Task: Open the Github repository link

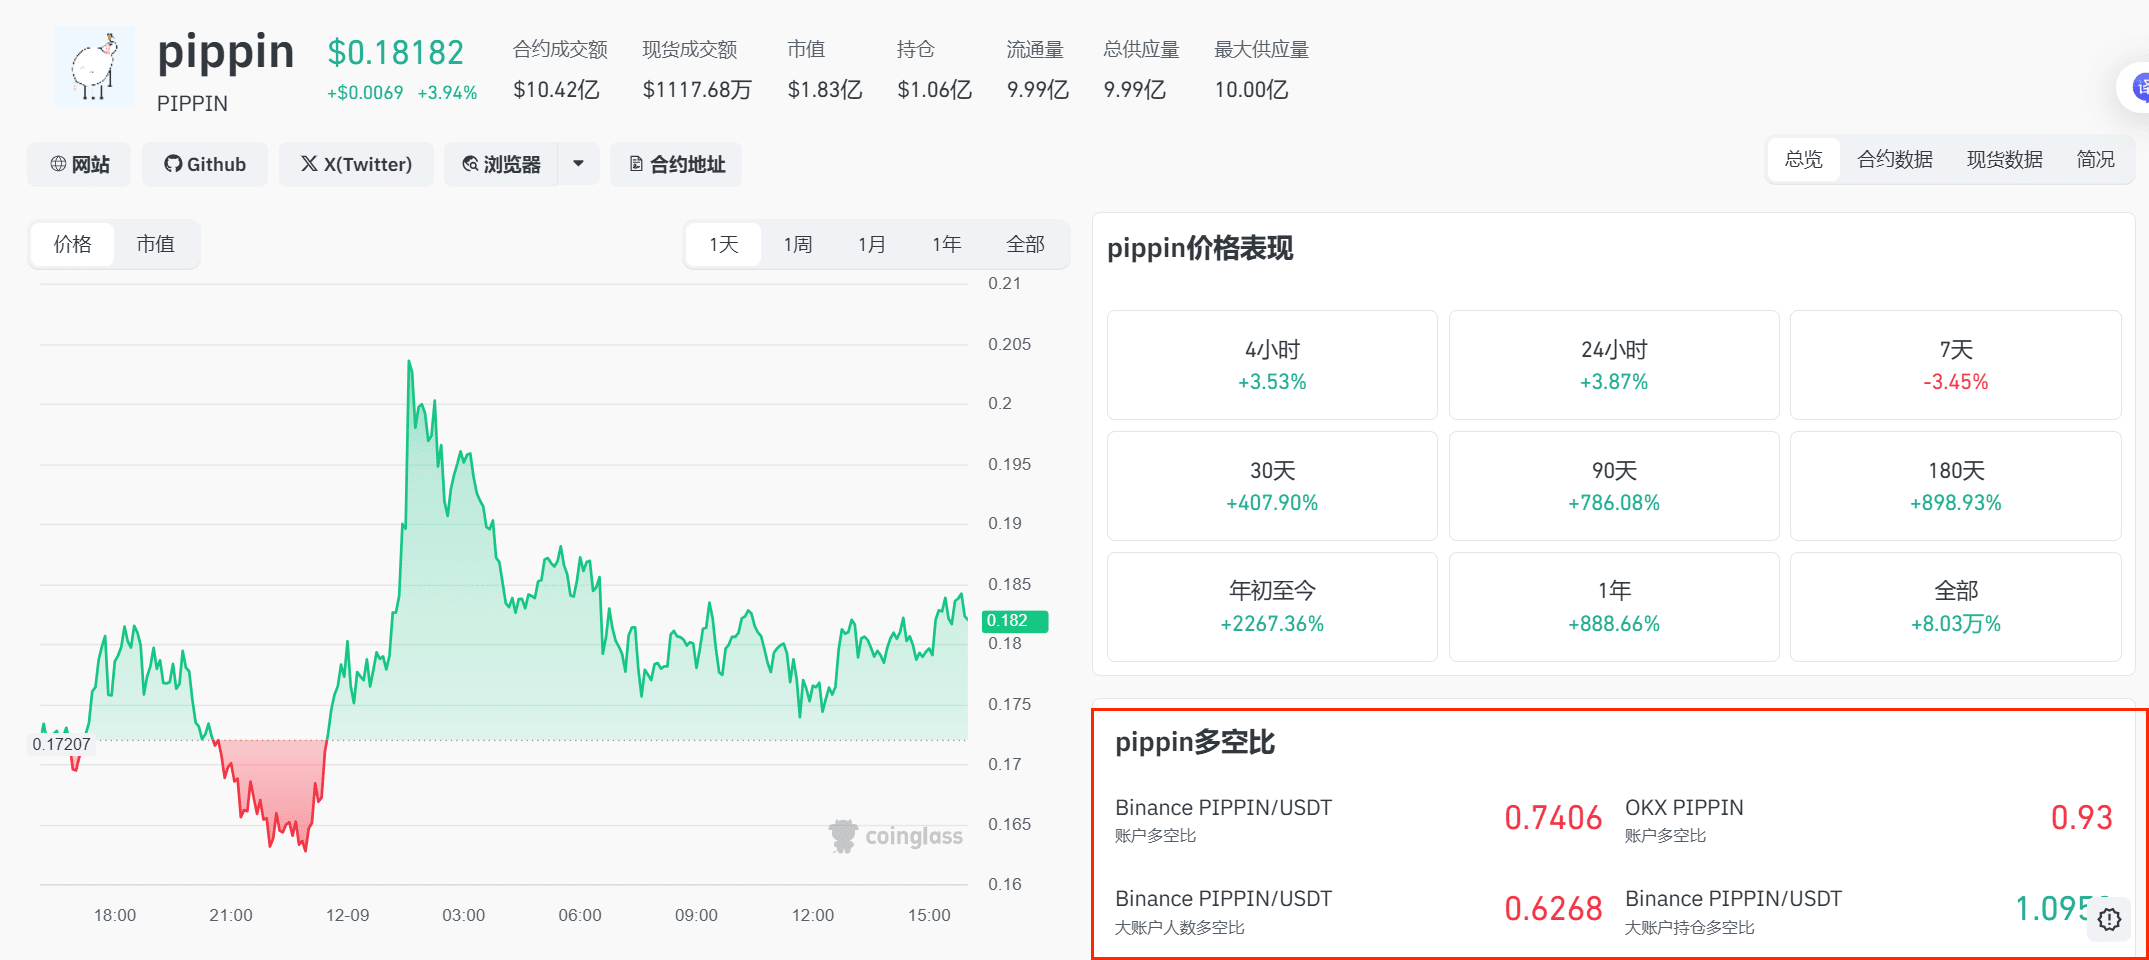Action: (x=205, y=164)
